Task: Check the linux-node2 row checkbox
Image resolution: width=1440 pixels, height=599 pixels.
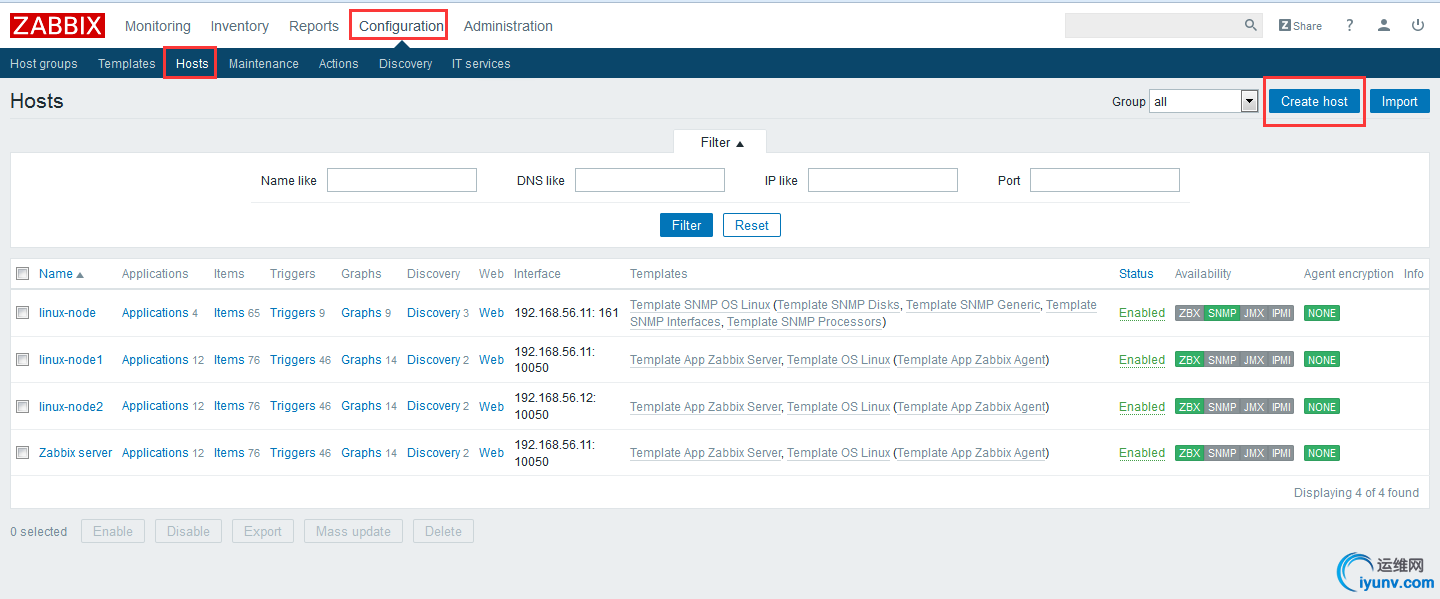Action: (23, 406)
